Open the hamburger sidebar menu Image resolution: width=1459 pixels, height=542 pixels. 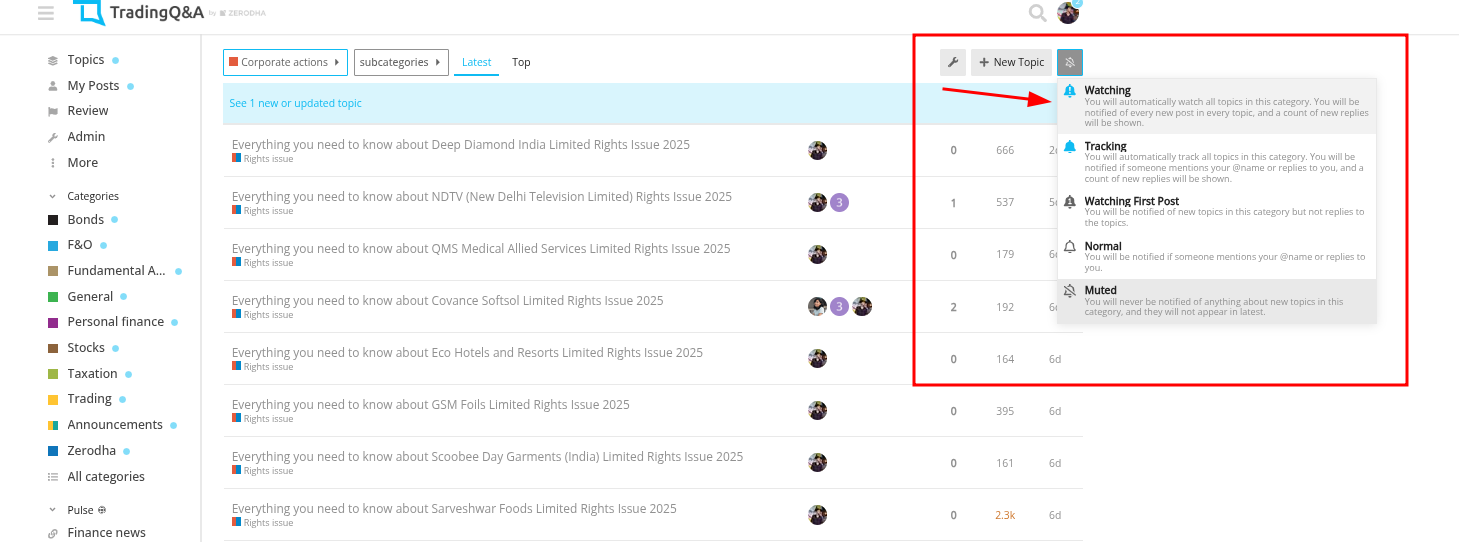pos(45,14)
